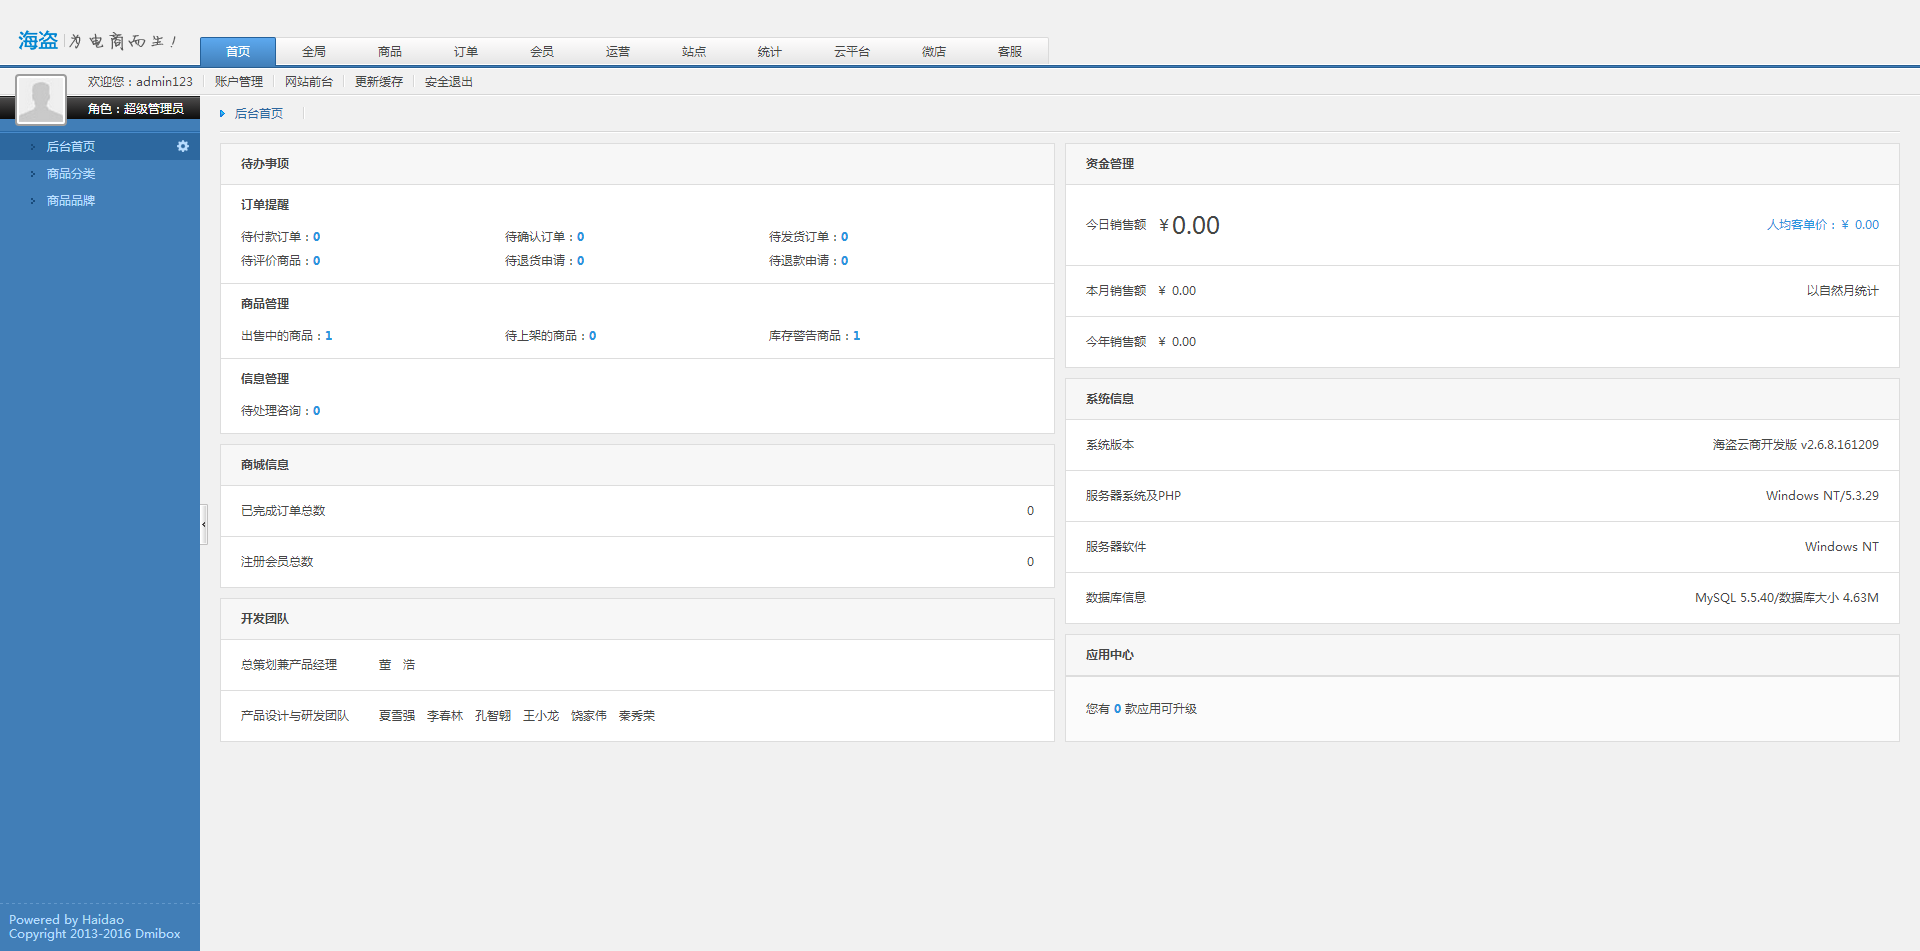This screenshot has height=951, width=1920.
Task: Click the 应用中心 panel header
Action: pos(1482,655)
